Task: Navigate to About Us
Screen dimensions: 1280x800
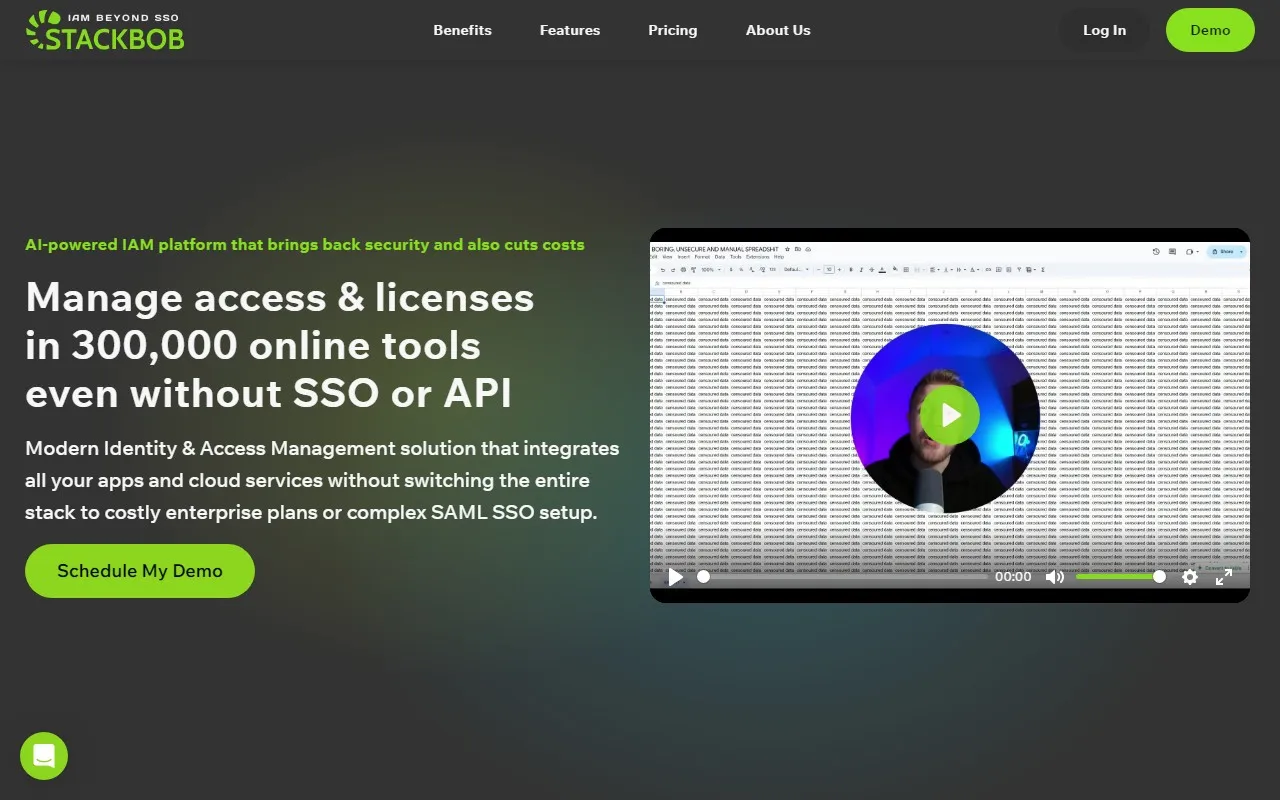Action: point(778,30)
